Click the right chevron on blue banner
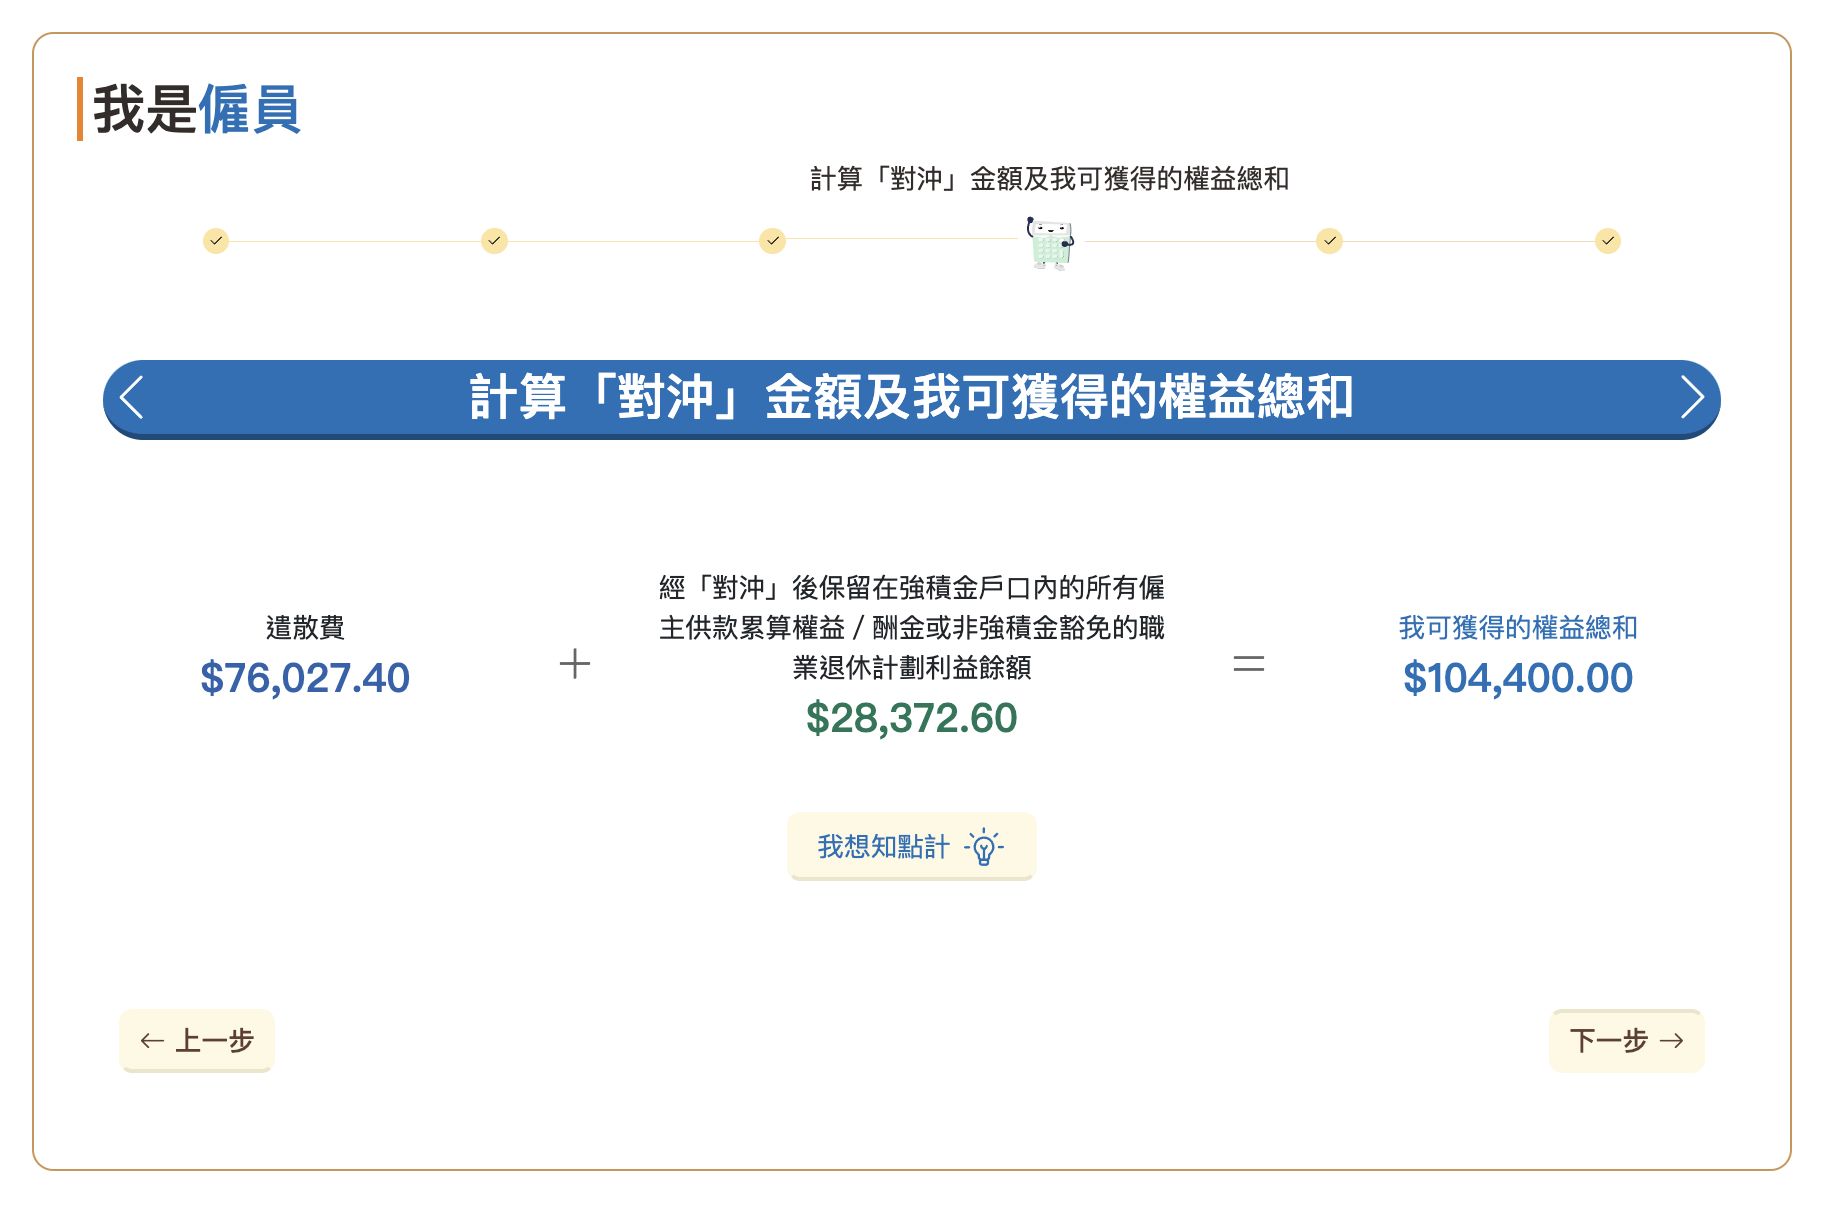1832x1212 pixels. tap(1691, 397)
